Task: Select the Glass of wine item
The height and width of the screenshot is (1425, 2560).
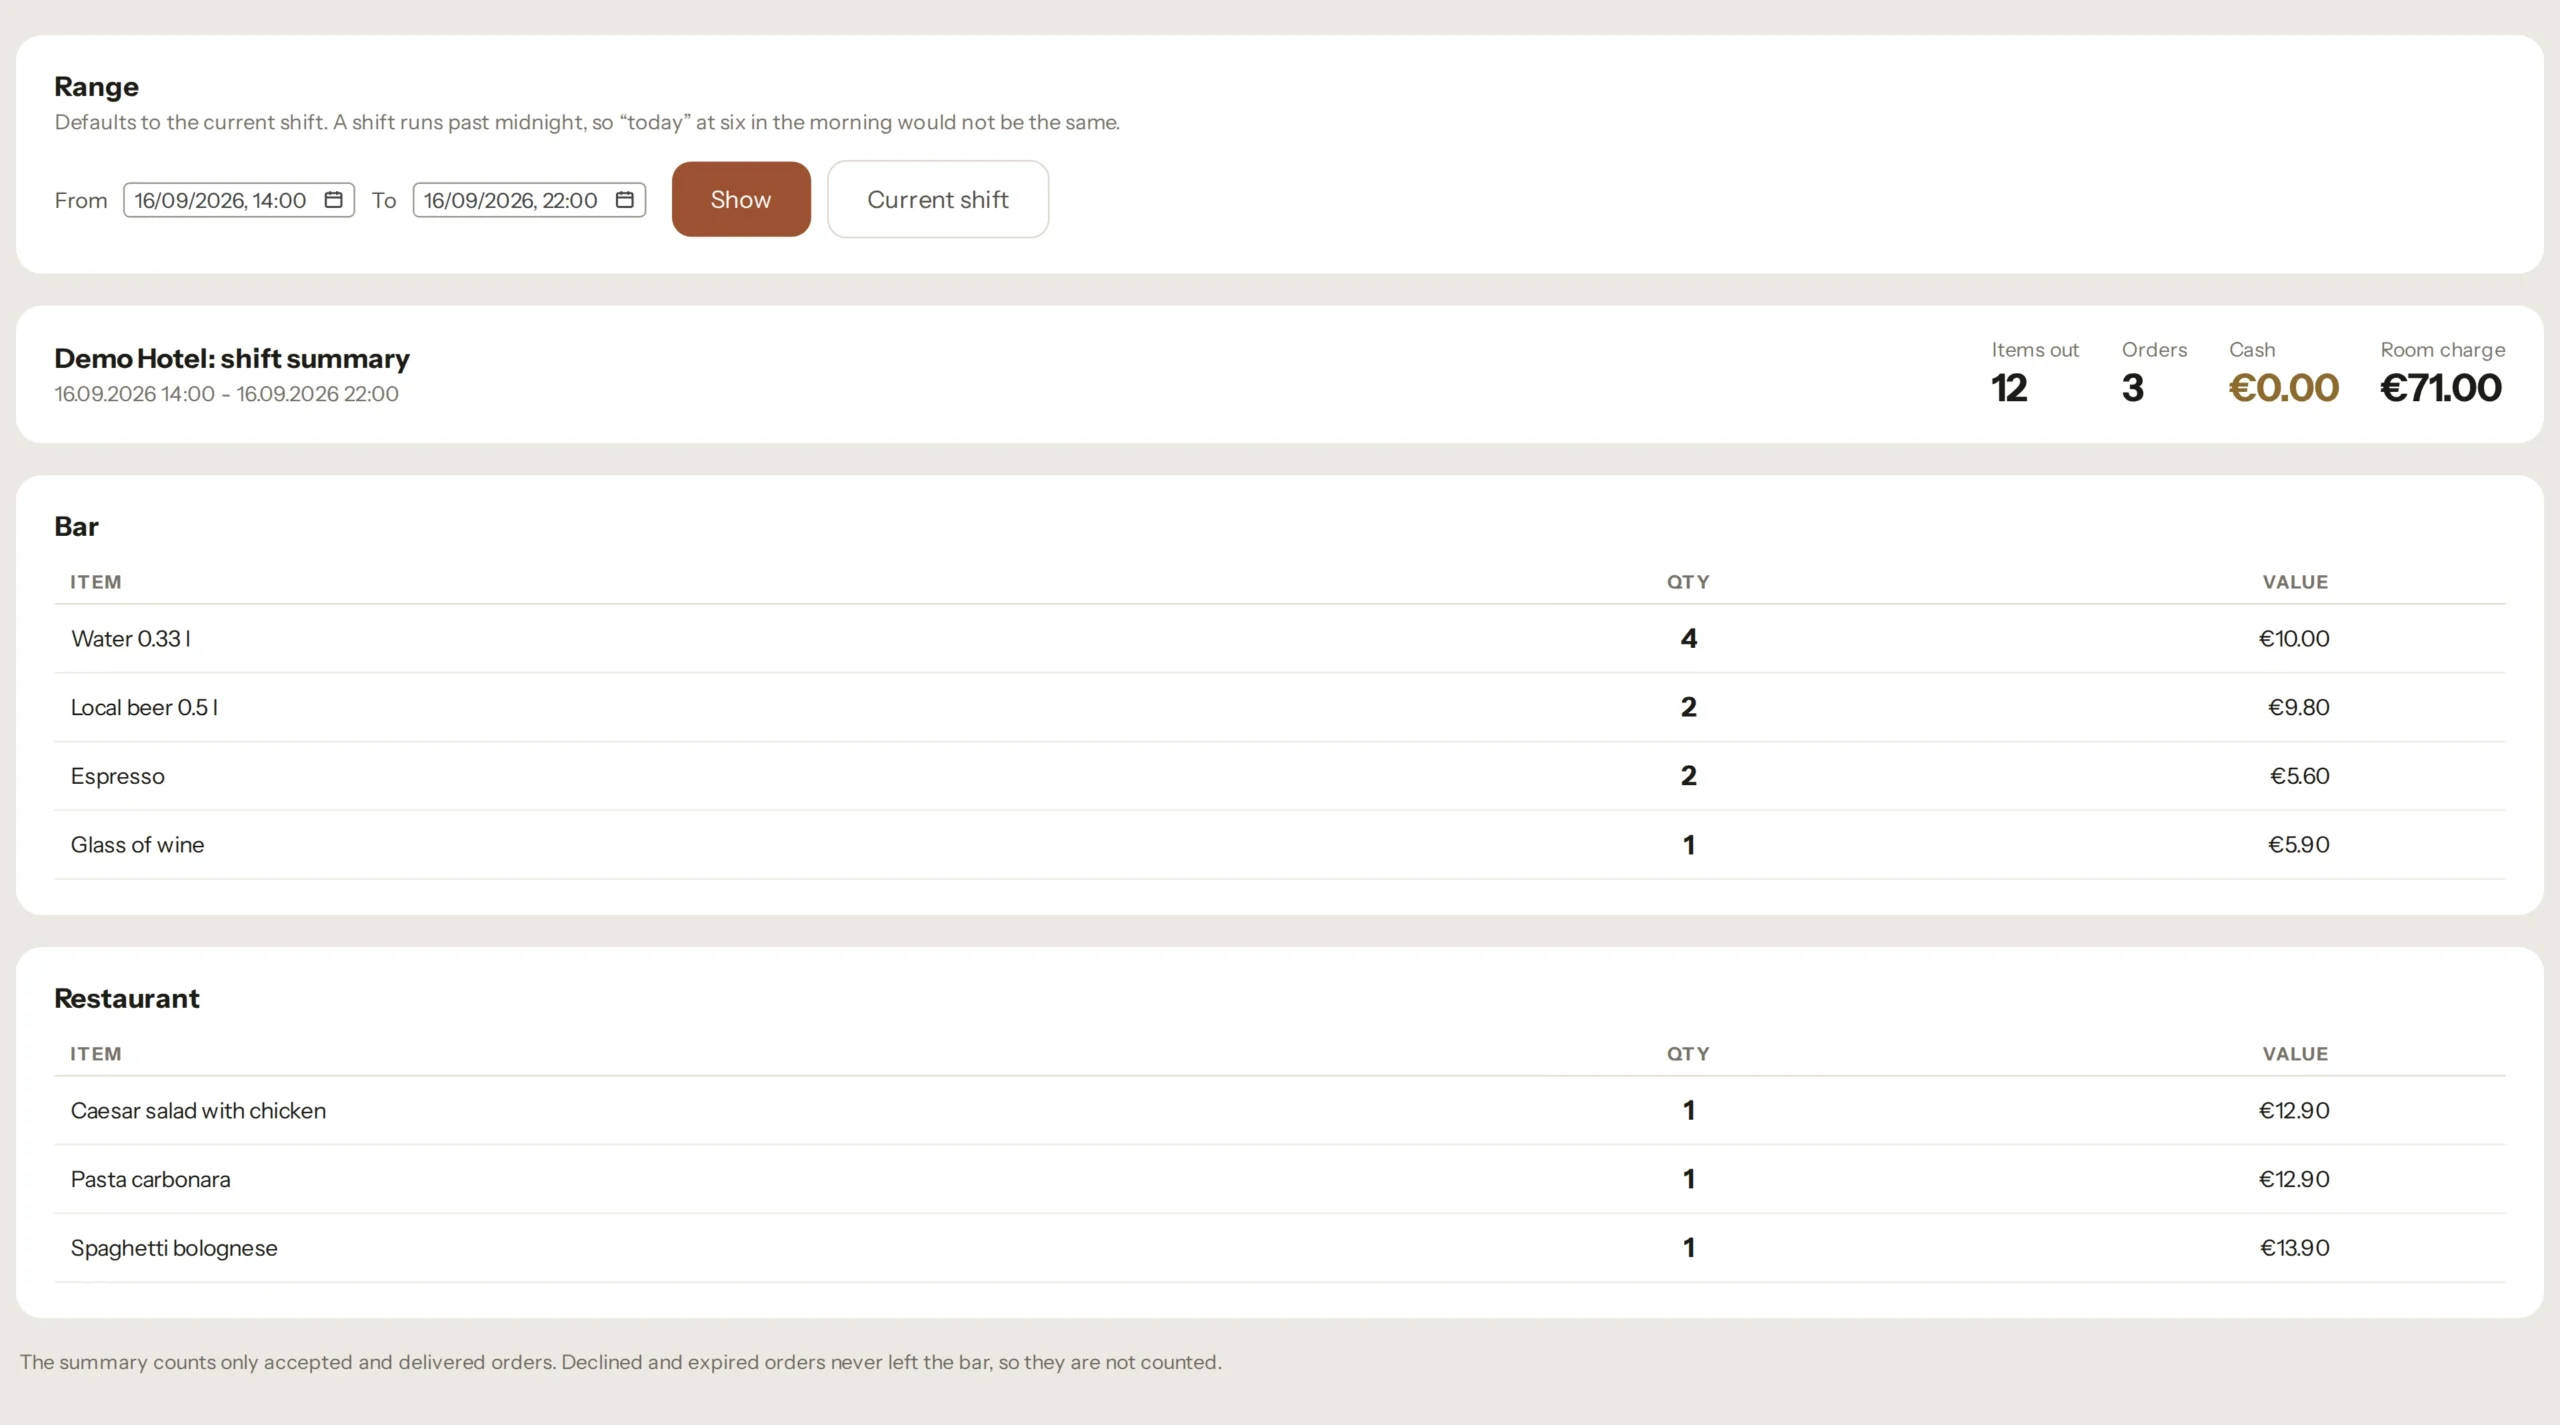Action: [137, 845]
